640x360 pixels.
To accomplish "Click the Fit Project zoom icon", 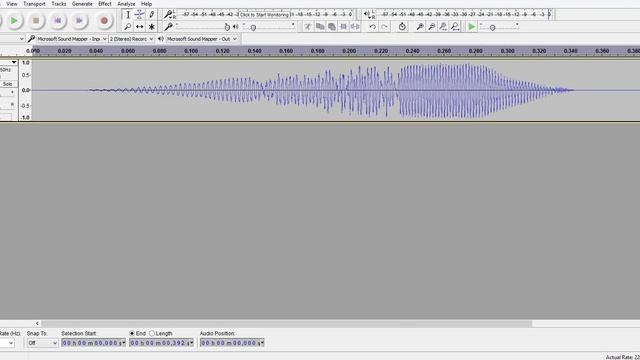I will [x=455, y=27].
